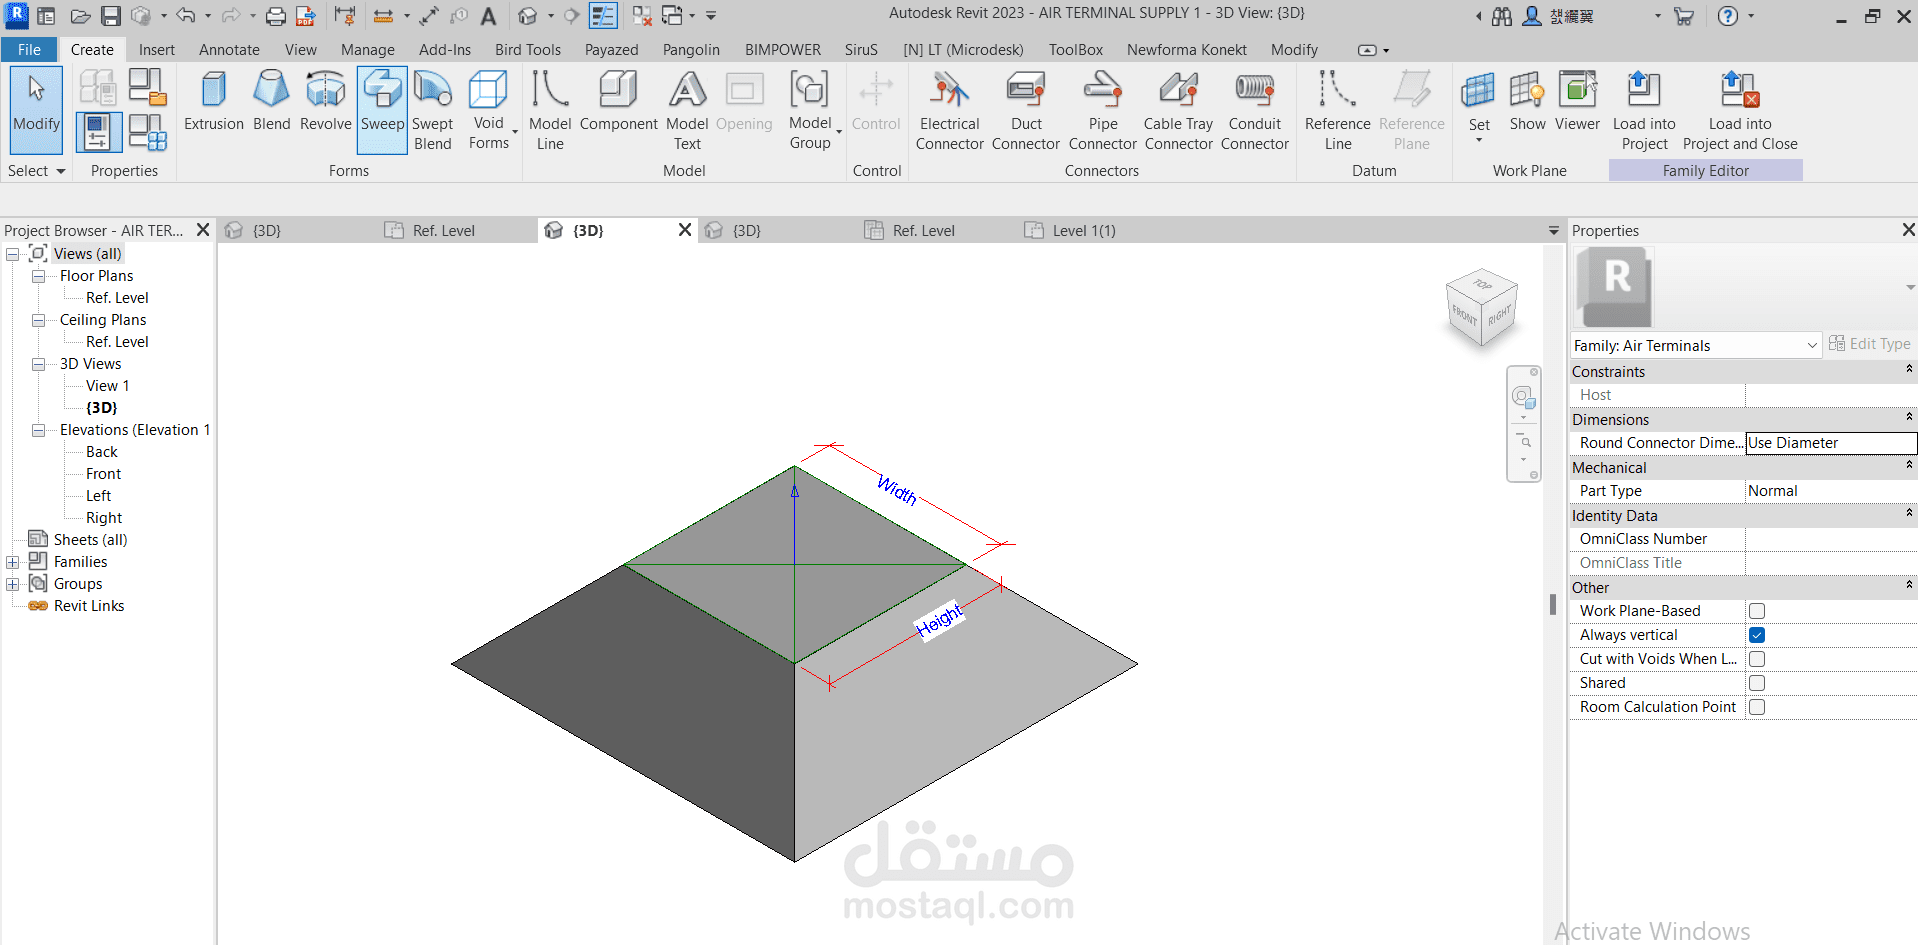Click the Set work plane tool

tap(1479, 105)
